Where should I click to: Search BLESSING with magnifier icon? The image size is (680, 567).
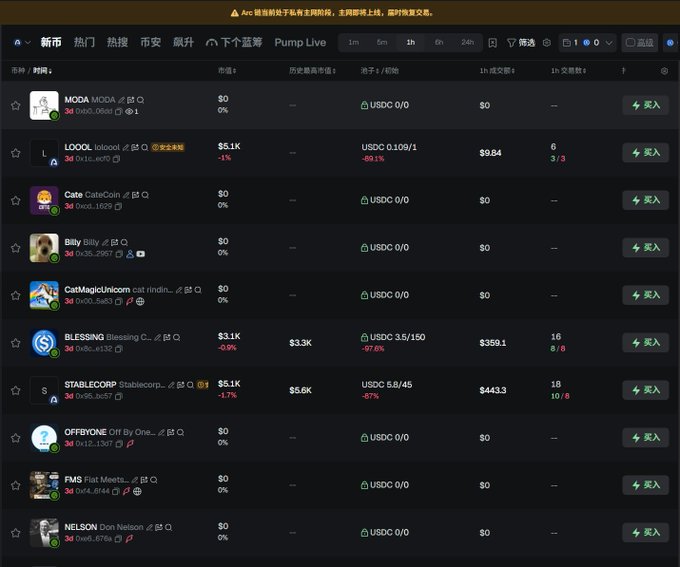[177, 338]
